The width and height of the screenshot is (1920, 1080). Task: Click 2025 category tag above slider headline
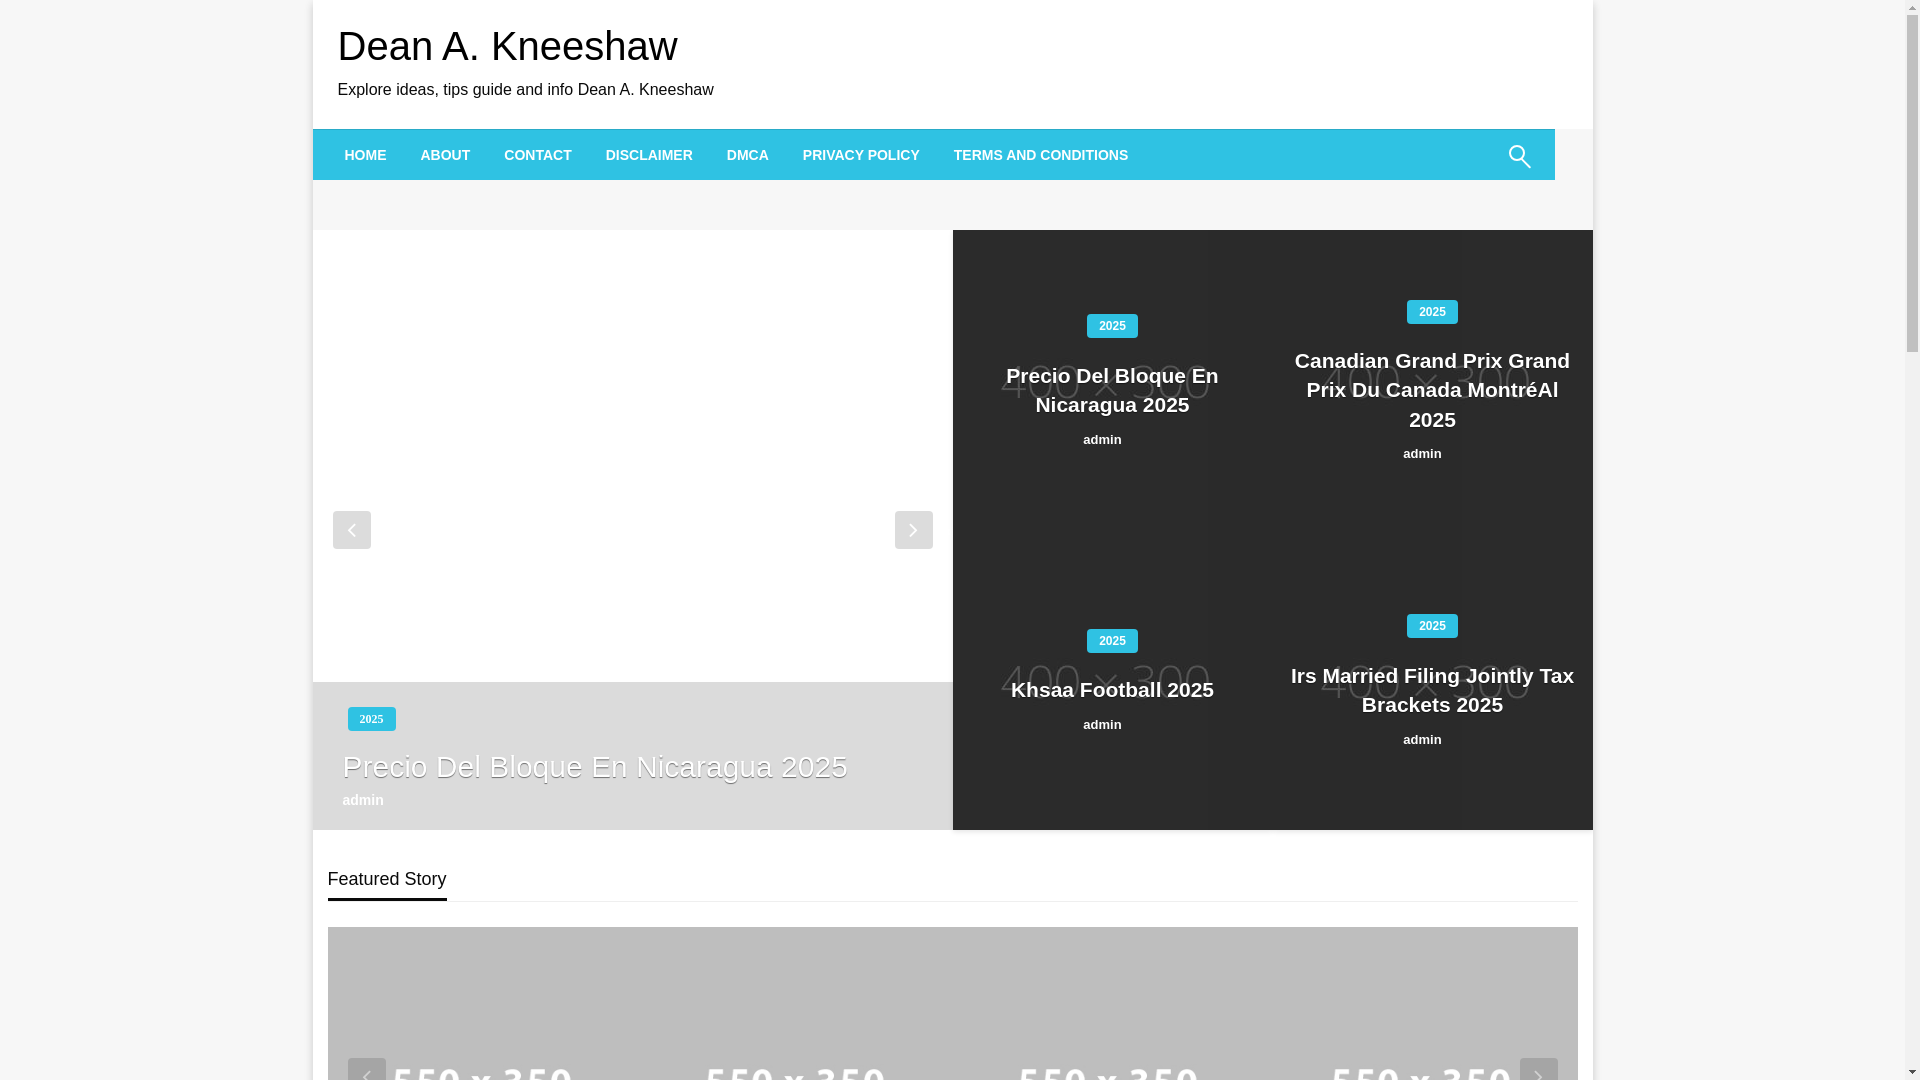371,719
